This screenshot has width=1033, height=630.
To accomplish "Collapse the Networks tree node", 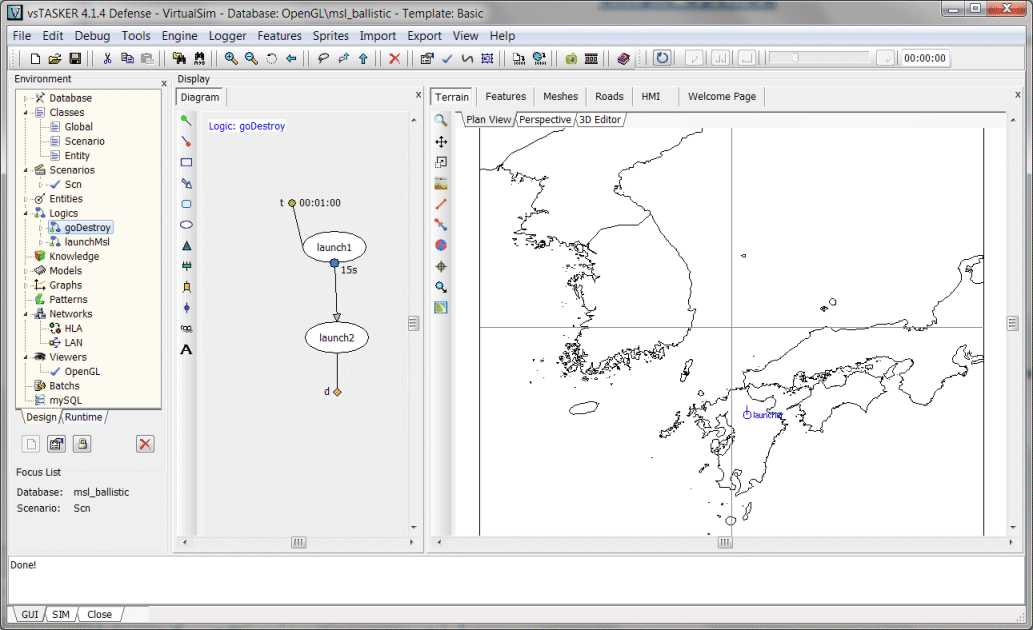I will click(27, 314).
